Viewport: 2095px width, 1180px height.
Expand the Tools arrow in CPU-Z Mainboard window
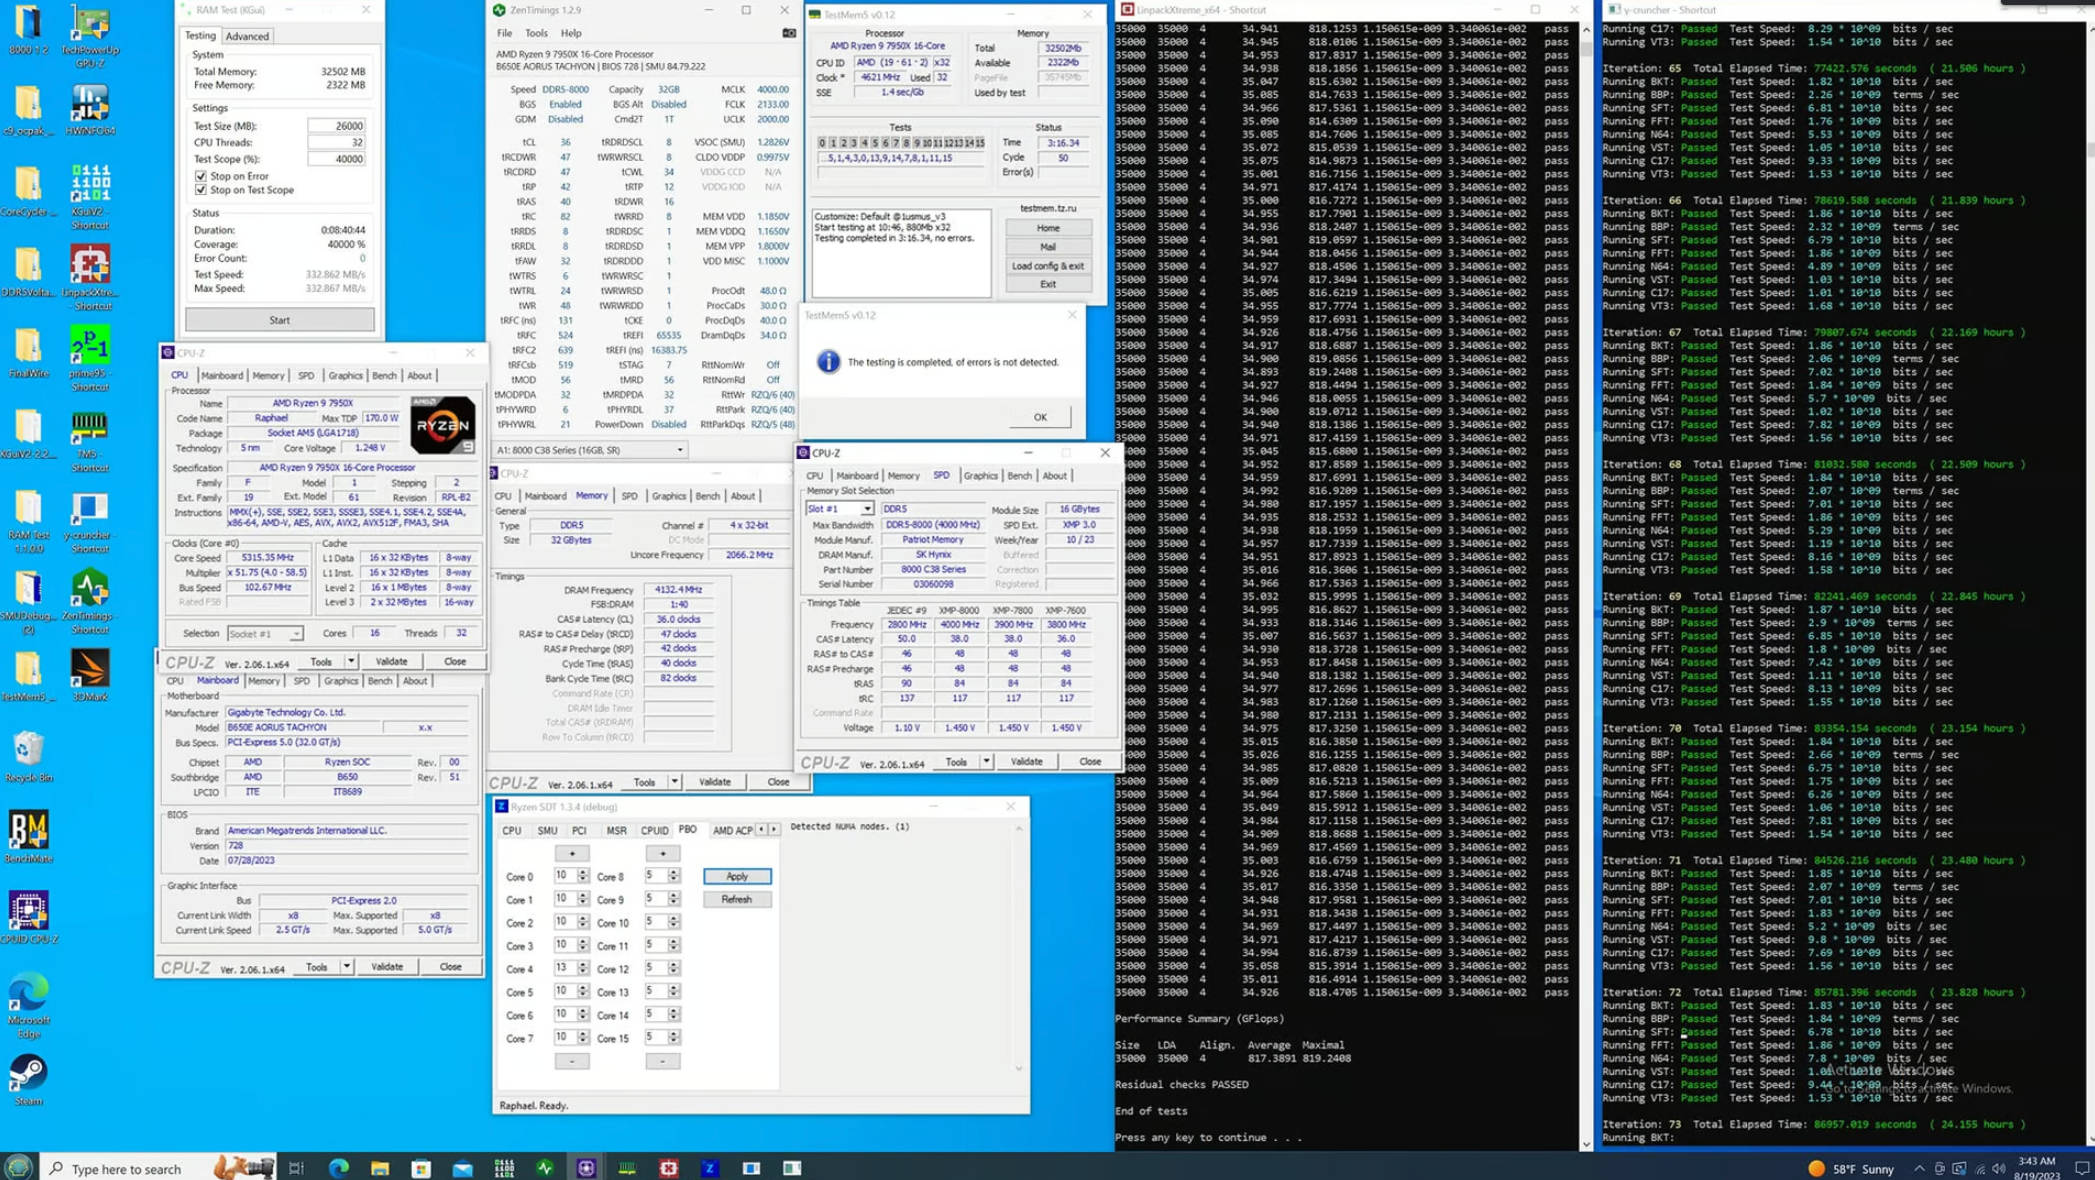tap(346, 967)
